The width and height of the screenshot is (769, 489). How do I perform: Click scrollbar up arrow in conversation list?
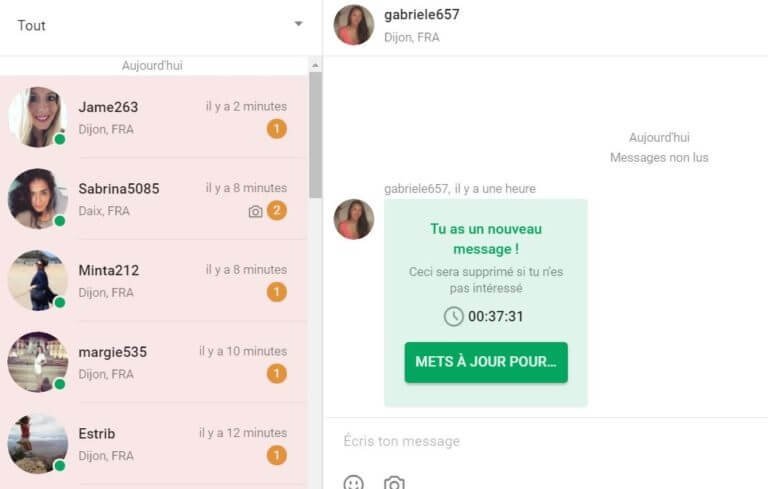point(315,65)
